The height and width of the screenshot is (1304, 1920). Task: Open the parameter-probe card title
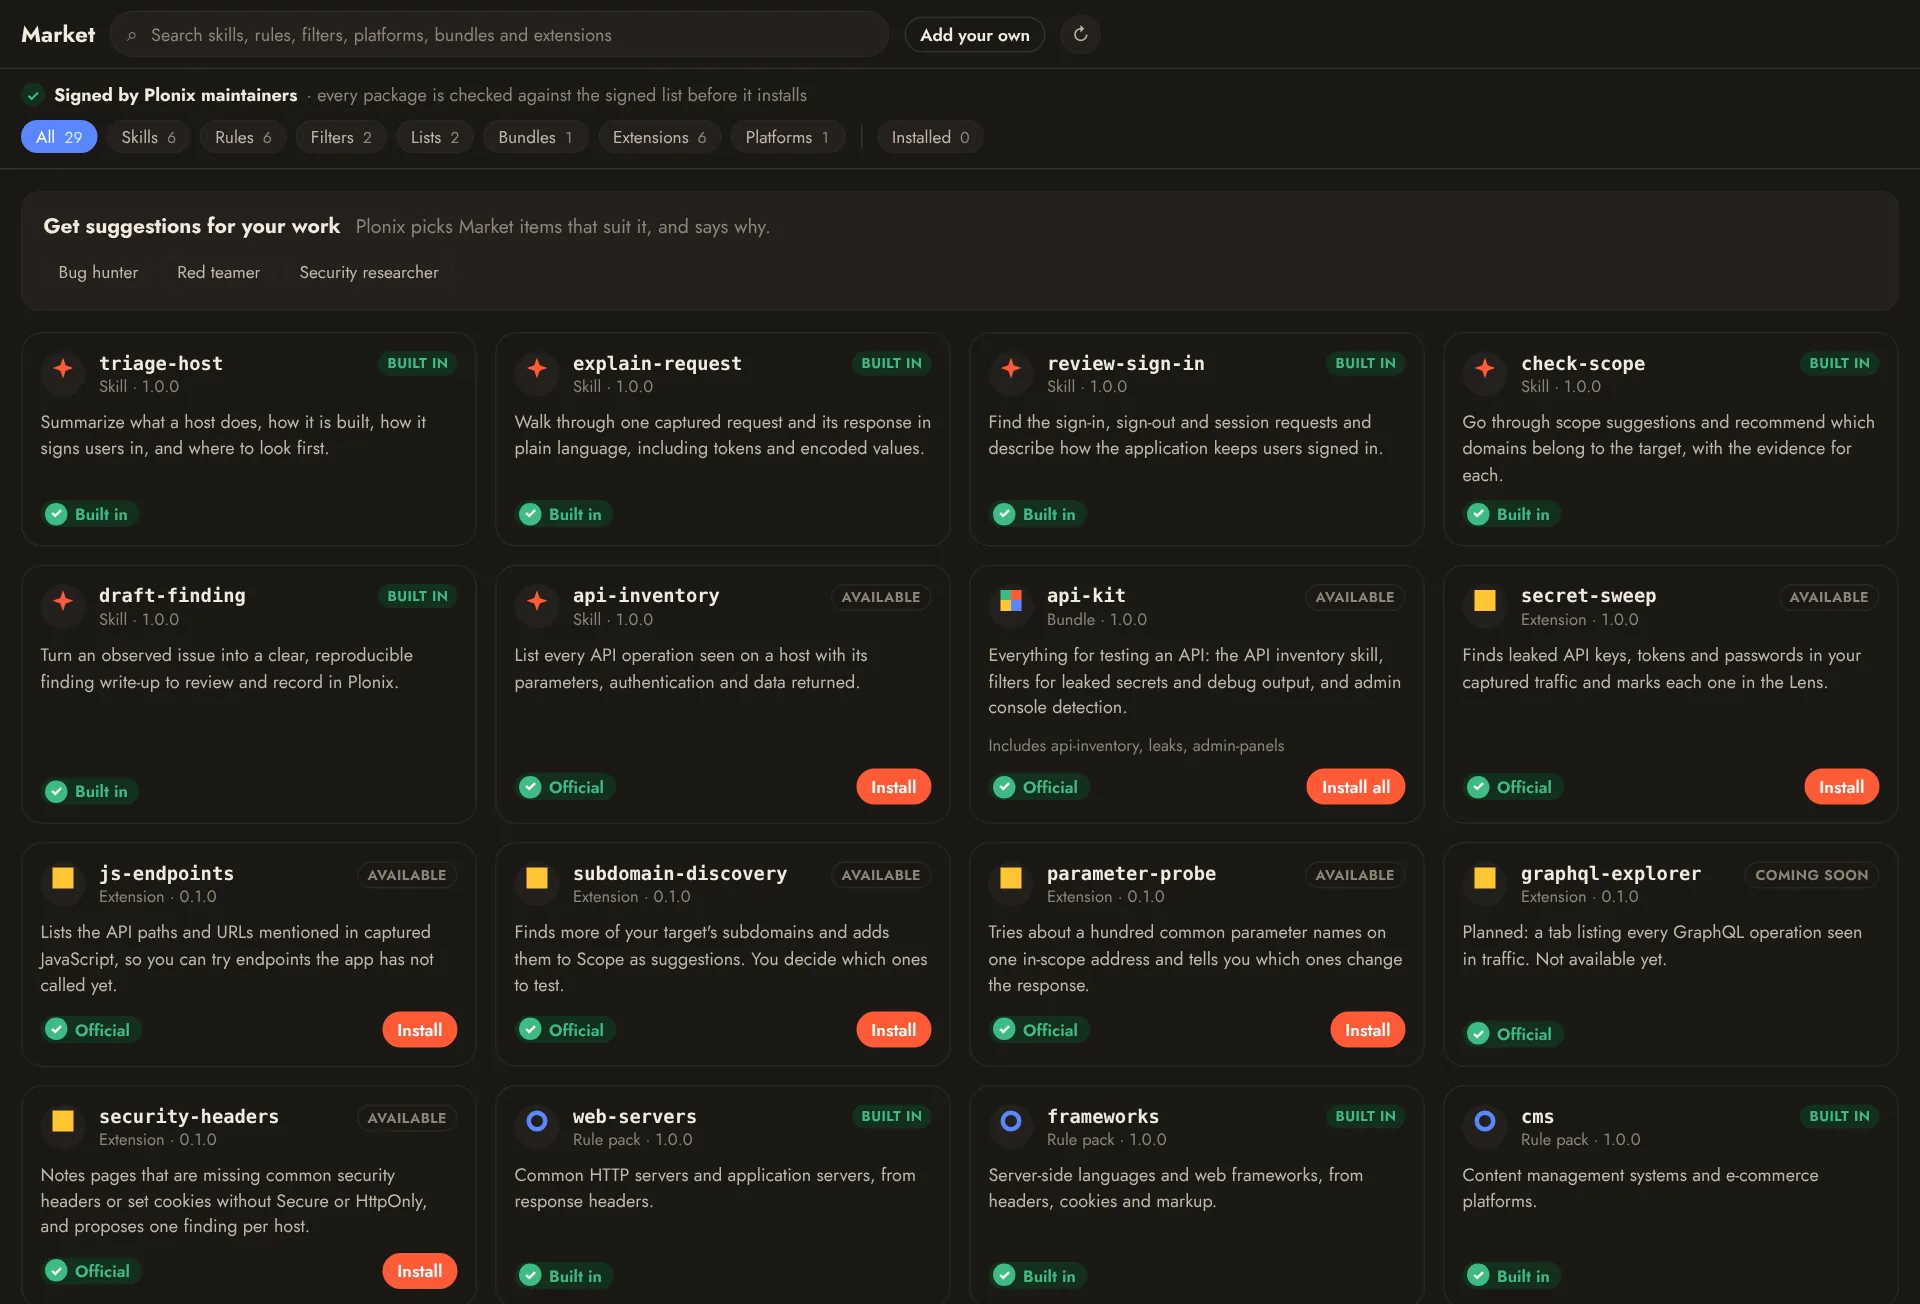click(1131, 873)
